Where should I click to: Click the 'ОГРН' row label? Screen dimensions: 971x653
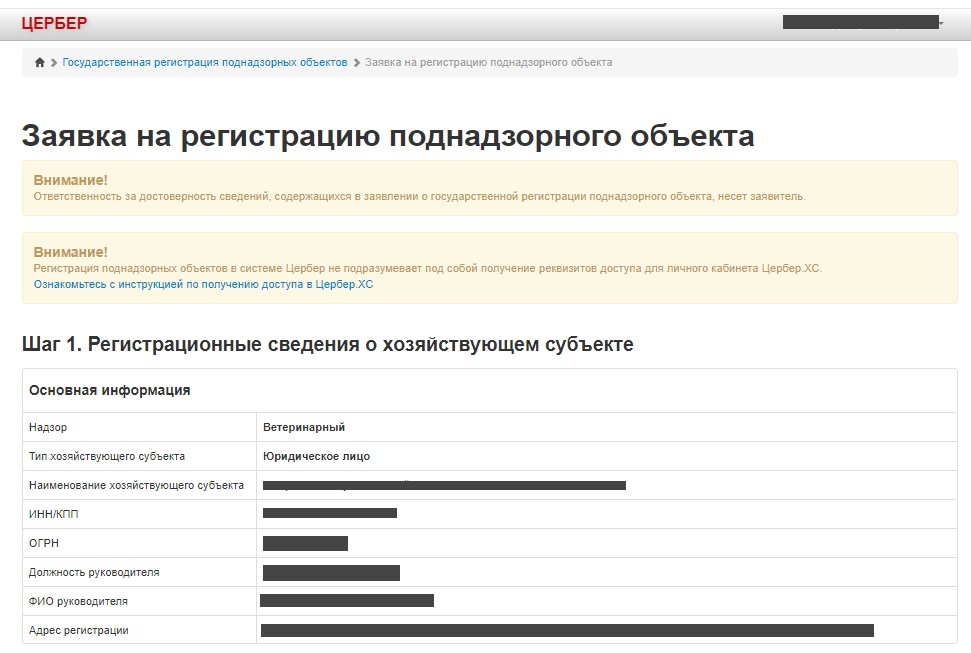click(44, 543)
